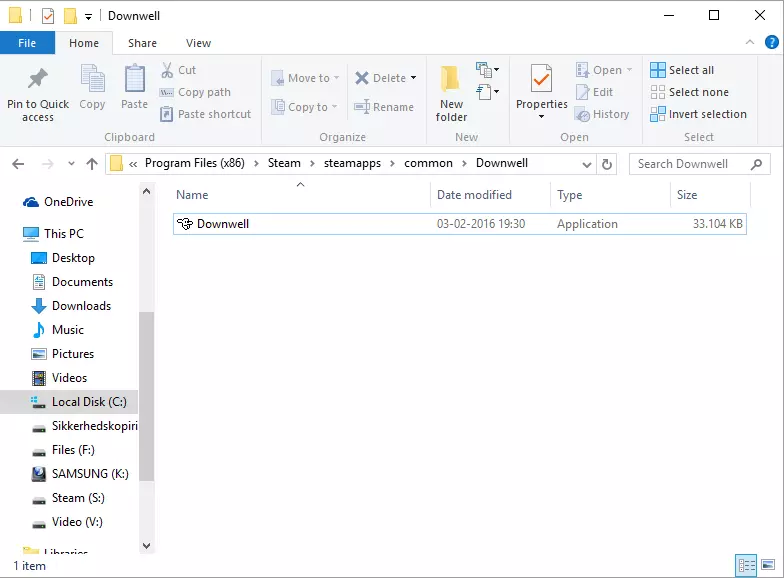
Task: Expand Delete options arrow
Action: (x=414, y=78)
